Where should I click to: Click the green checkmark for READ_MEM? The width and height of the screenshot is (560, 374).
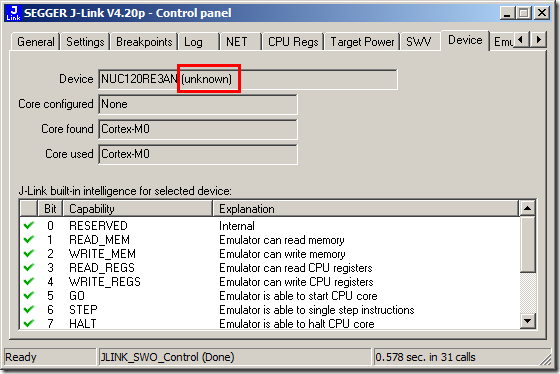point(29,239)
